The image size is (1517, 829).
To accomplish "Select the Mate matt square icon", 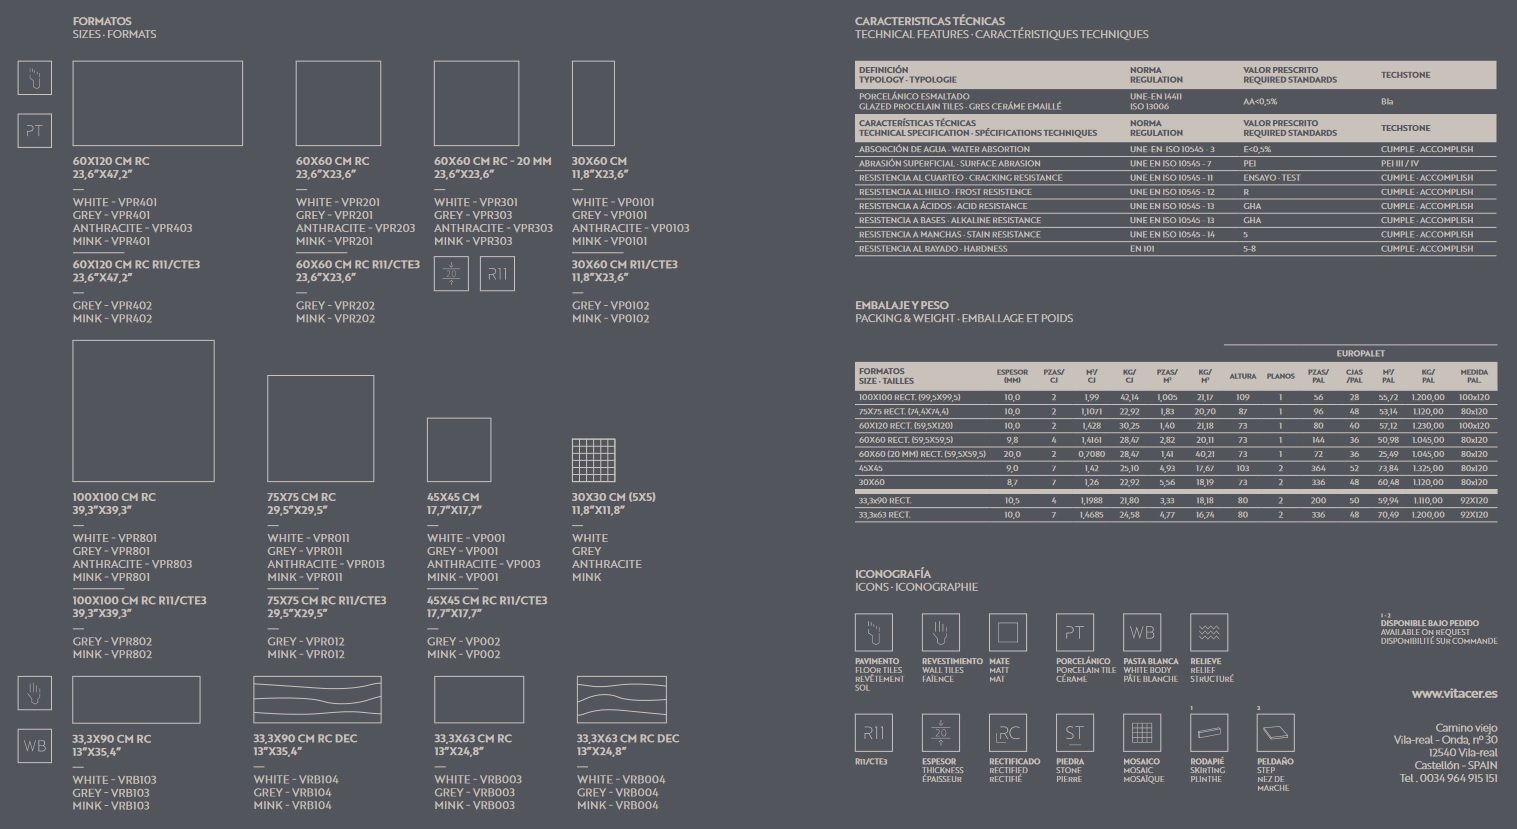I will coord(1007,632).
